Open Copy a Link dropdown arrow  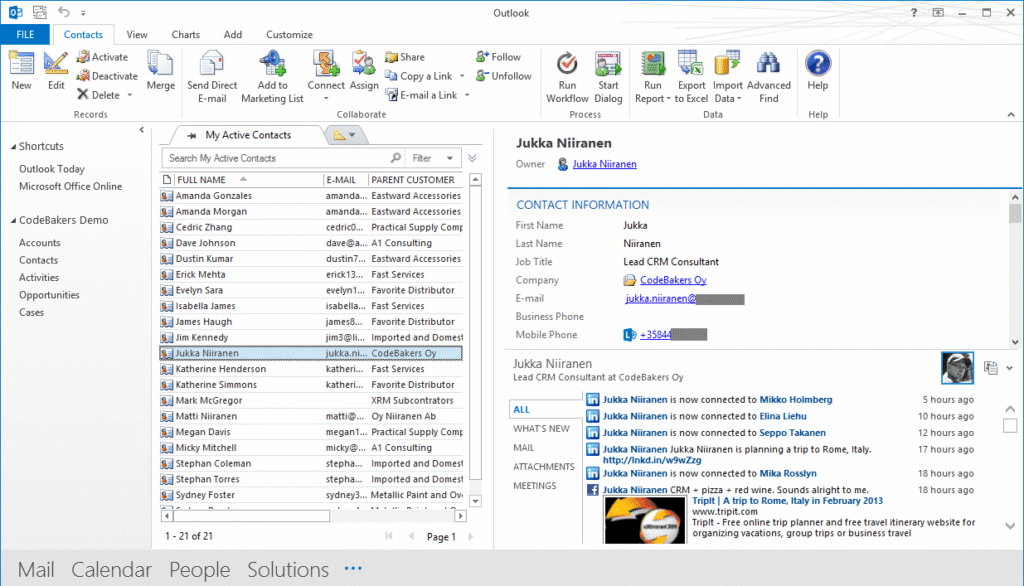pyautogui.click(x=462, y=76)
